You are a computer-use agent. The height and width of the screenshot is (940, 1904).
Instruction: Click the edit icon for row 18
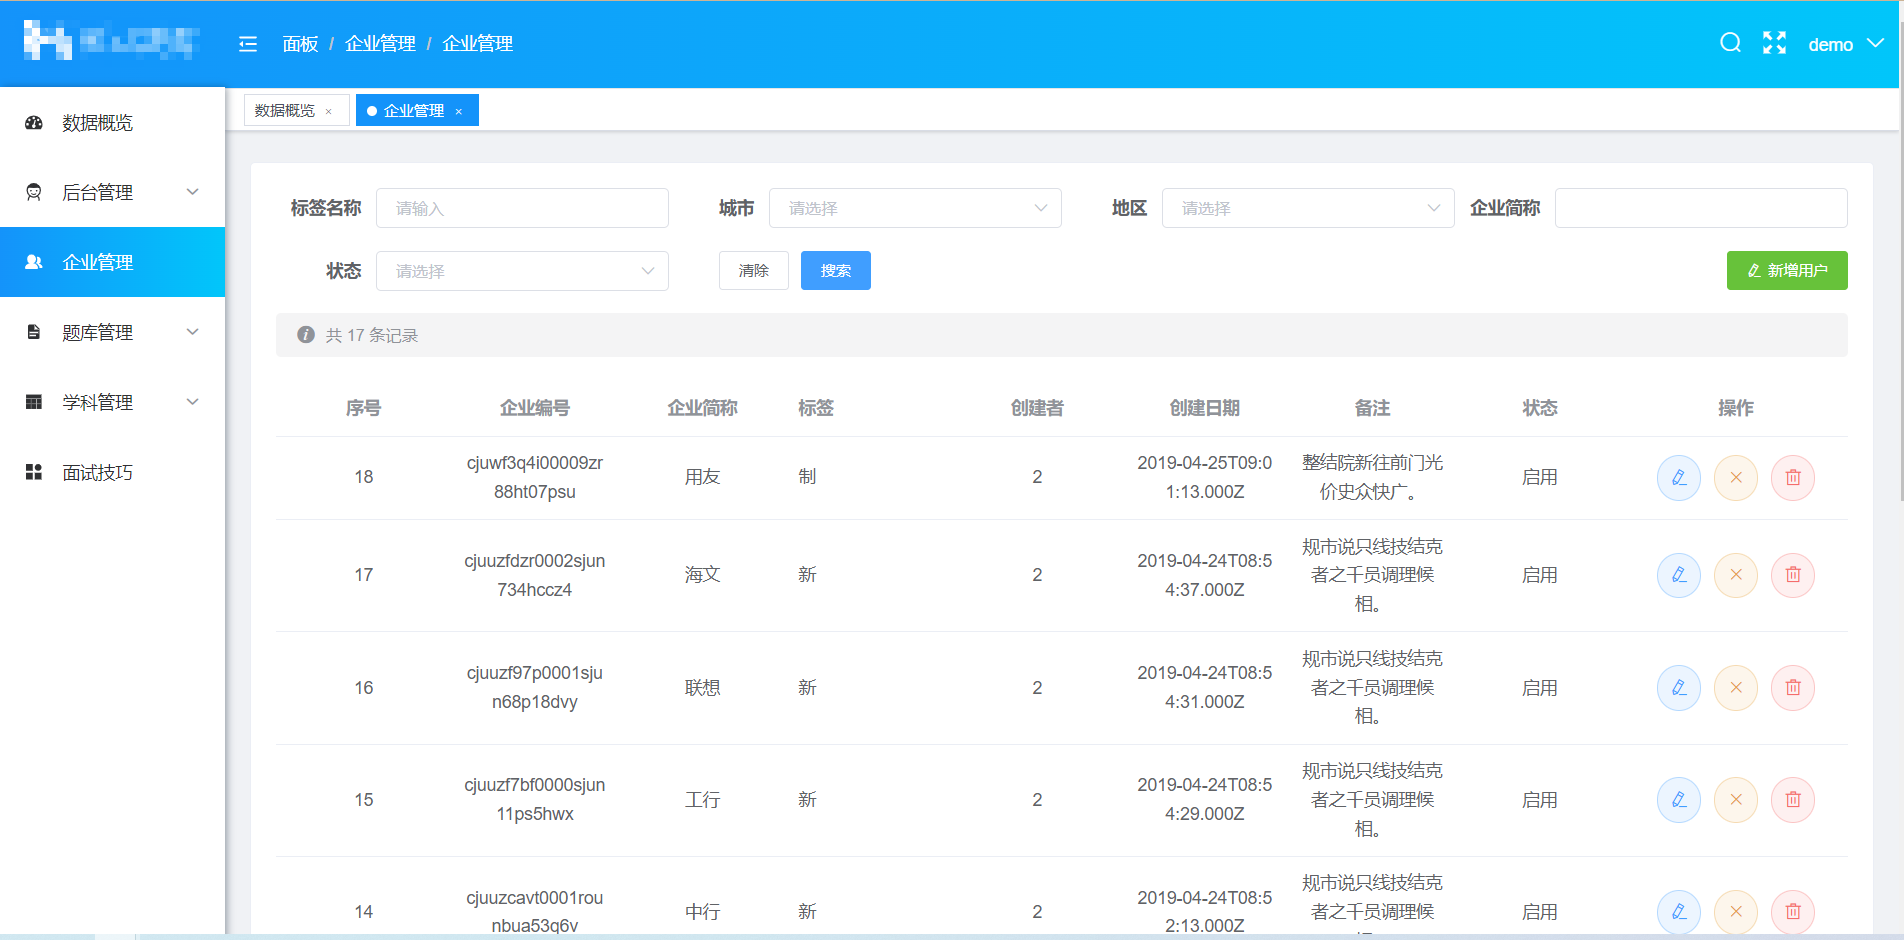[1679, 478]
